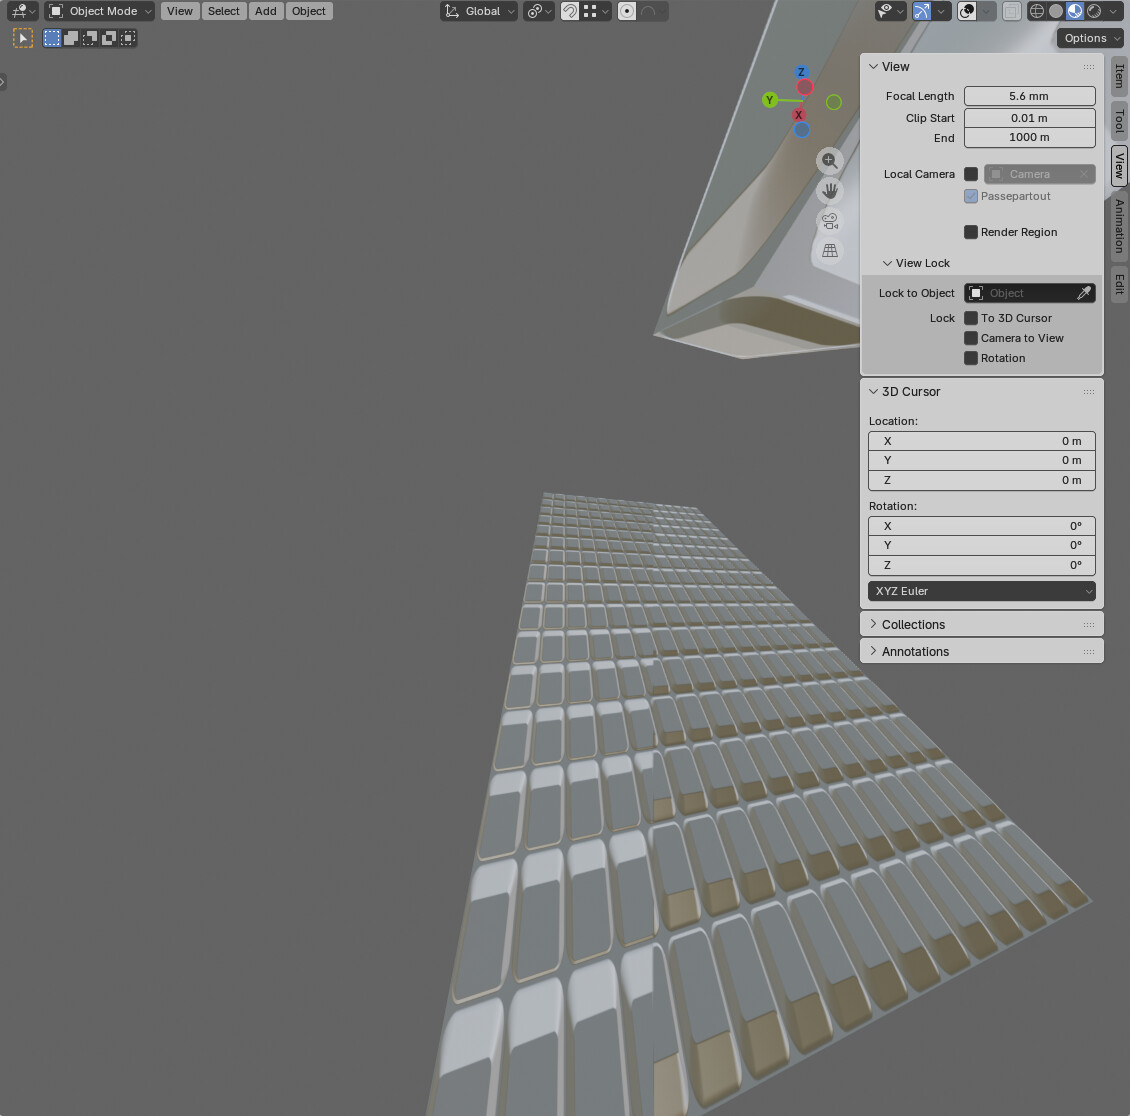Open the Tool sidebar tab
This screenshot has width=1130, height=1116.
point(1119,120)
